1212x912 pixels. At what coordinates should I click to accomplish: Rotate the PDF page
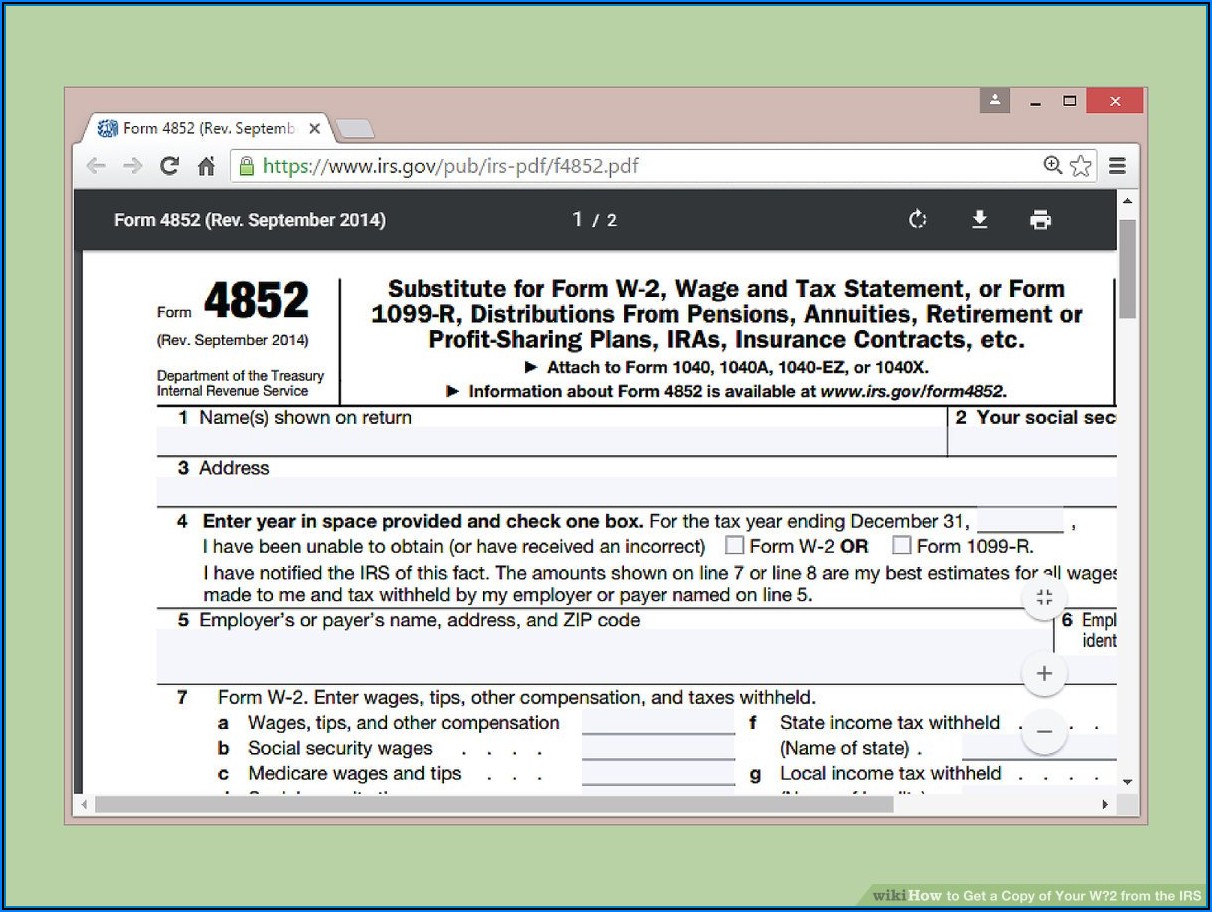918,219
